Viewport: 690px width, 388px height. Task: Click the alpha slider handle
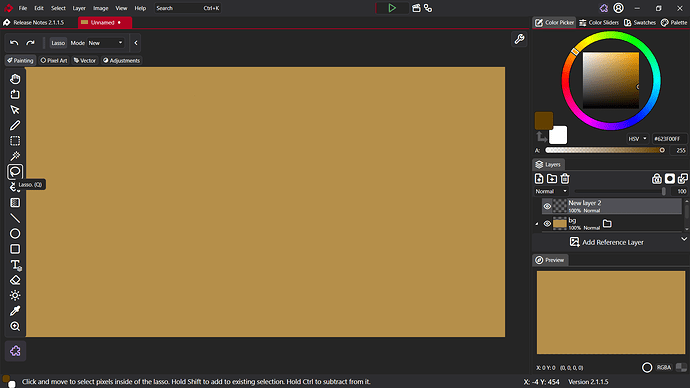(662, 150)
